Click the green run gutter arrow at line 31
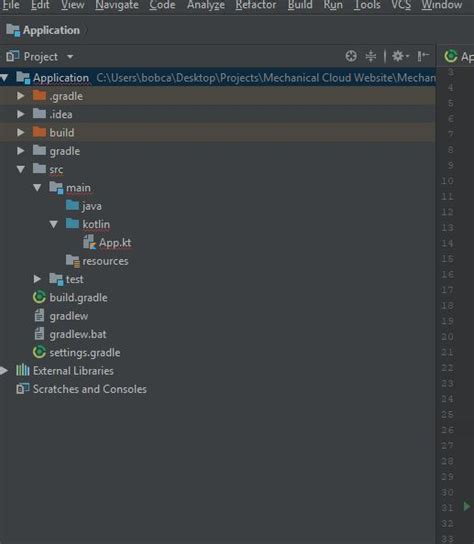 pyautogui.click(x=467, y=507)
